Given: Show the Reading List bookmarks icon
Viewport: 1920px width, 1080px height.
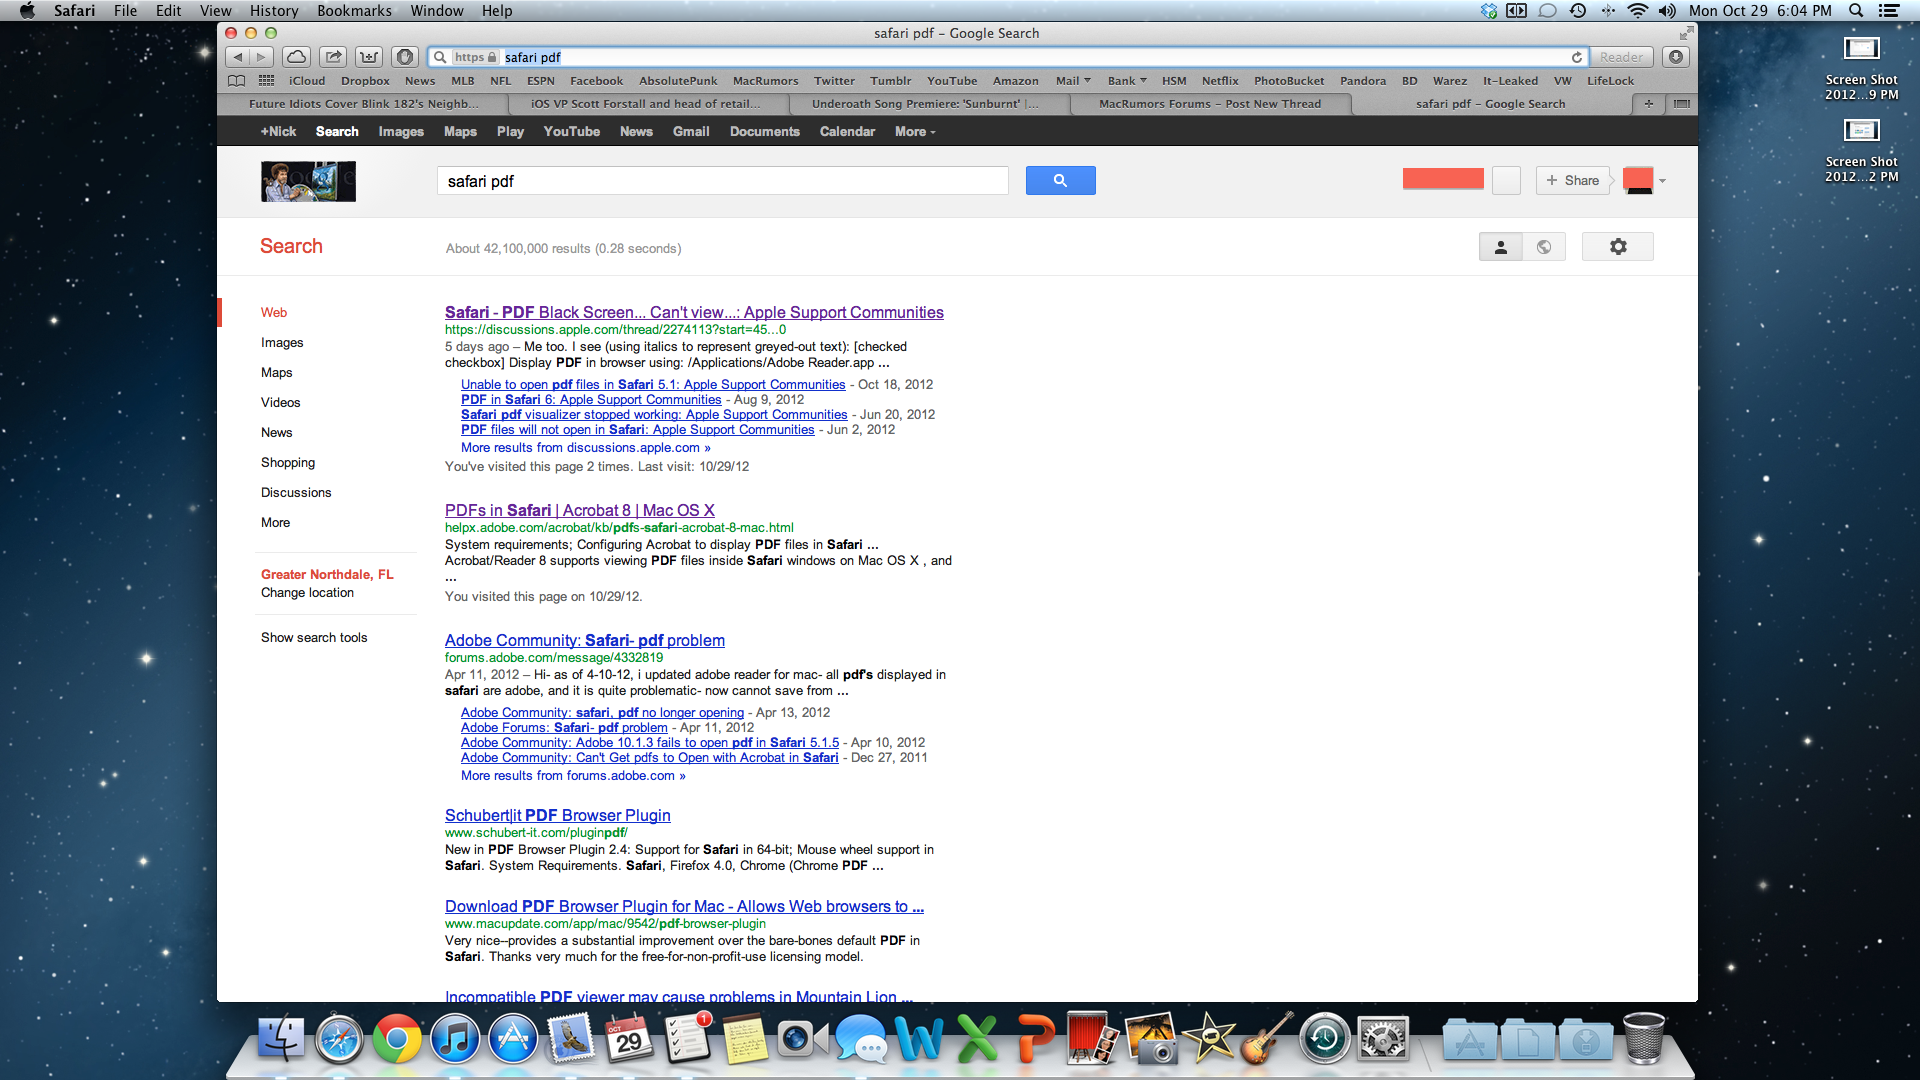Looking at the screenshot, I should pos(237,81).
